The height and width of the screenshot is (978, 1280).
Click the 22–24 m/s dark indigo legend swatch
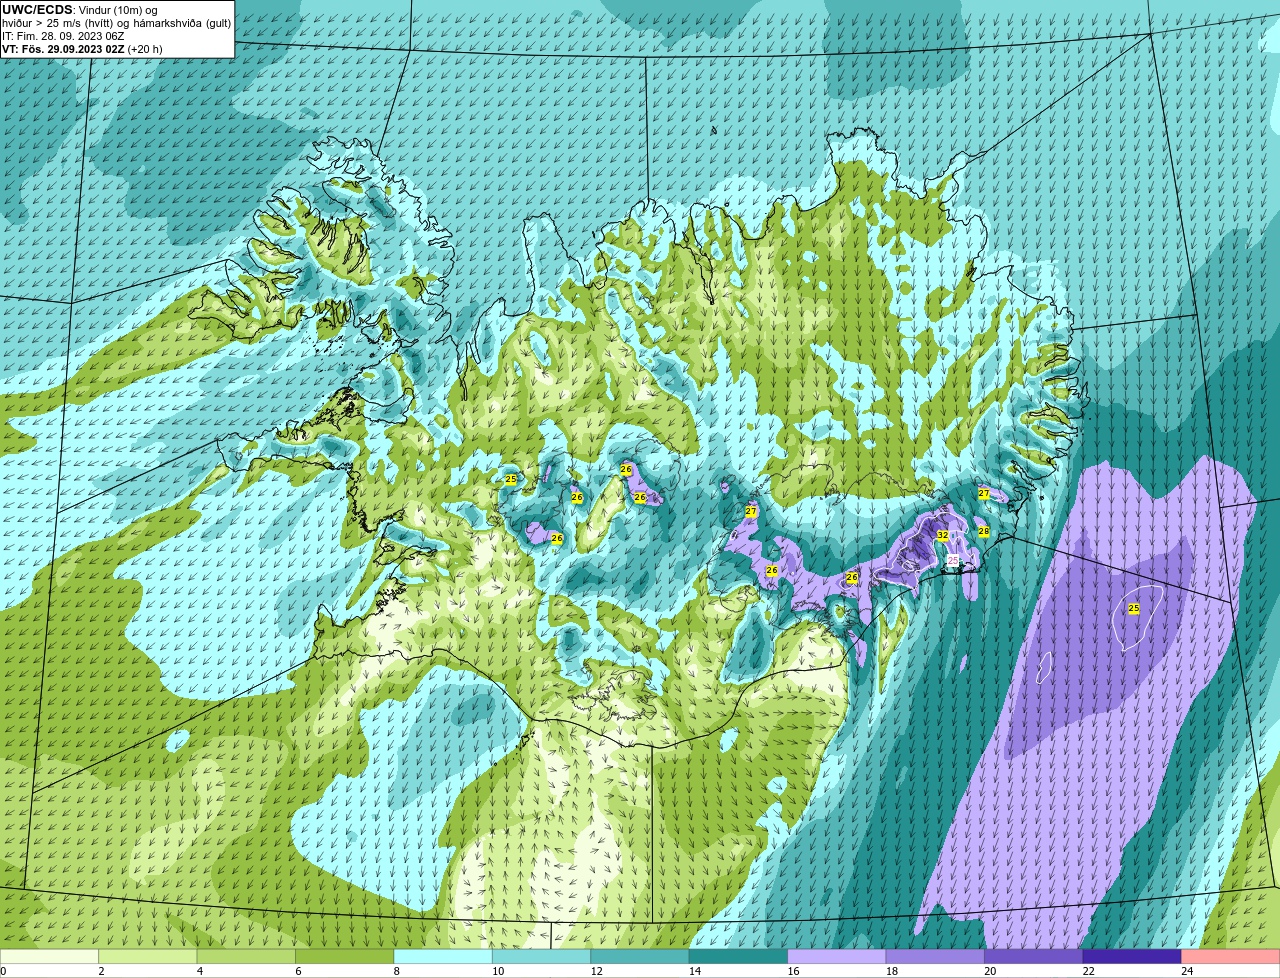(x=1132, y=956)
